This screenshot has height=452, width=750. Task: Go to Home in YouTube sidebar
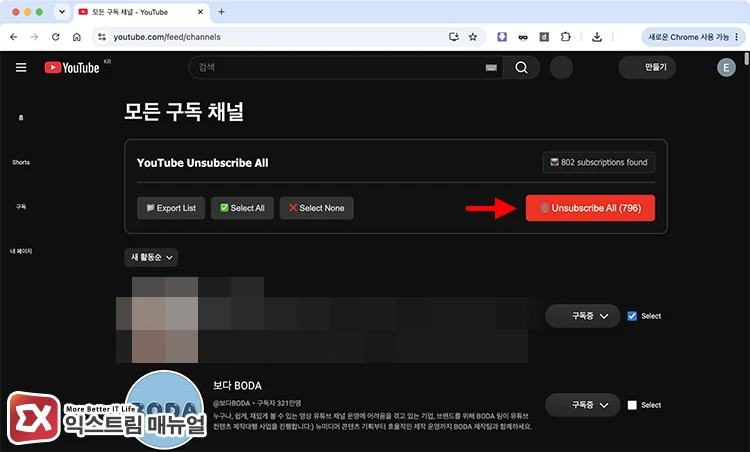coord(21,118)
